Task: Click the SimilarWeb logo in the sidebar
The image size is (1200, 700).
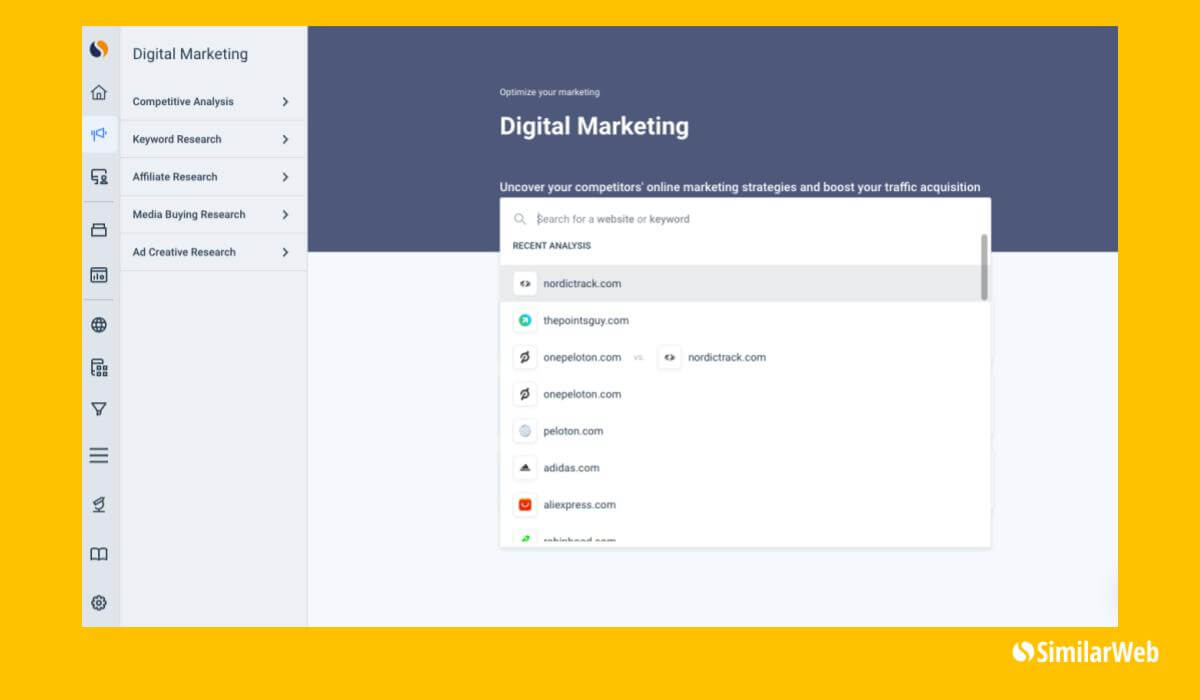Action: (98, 49)
